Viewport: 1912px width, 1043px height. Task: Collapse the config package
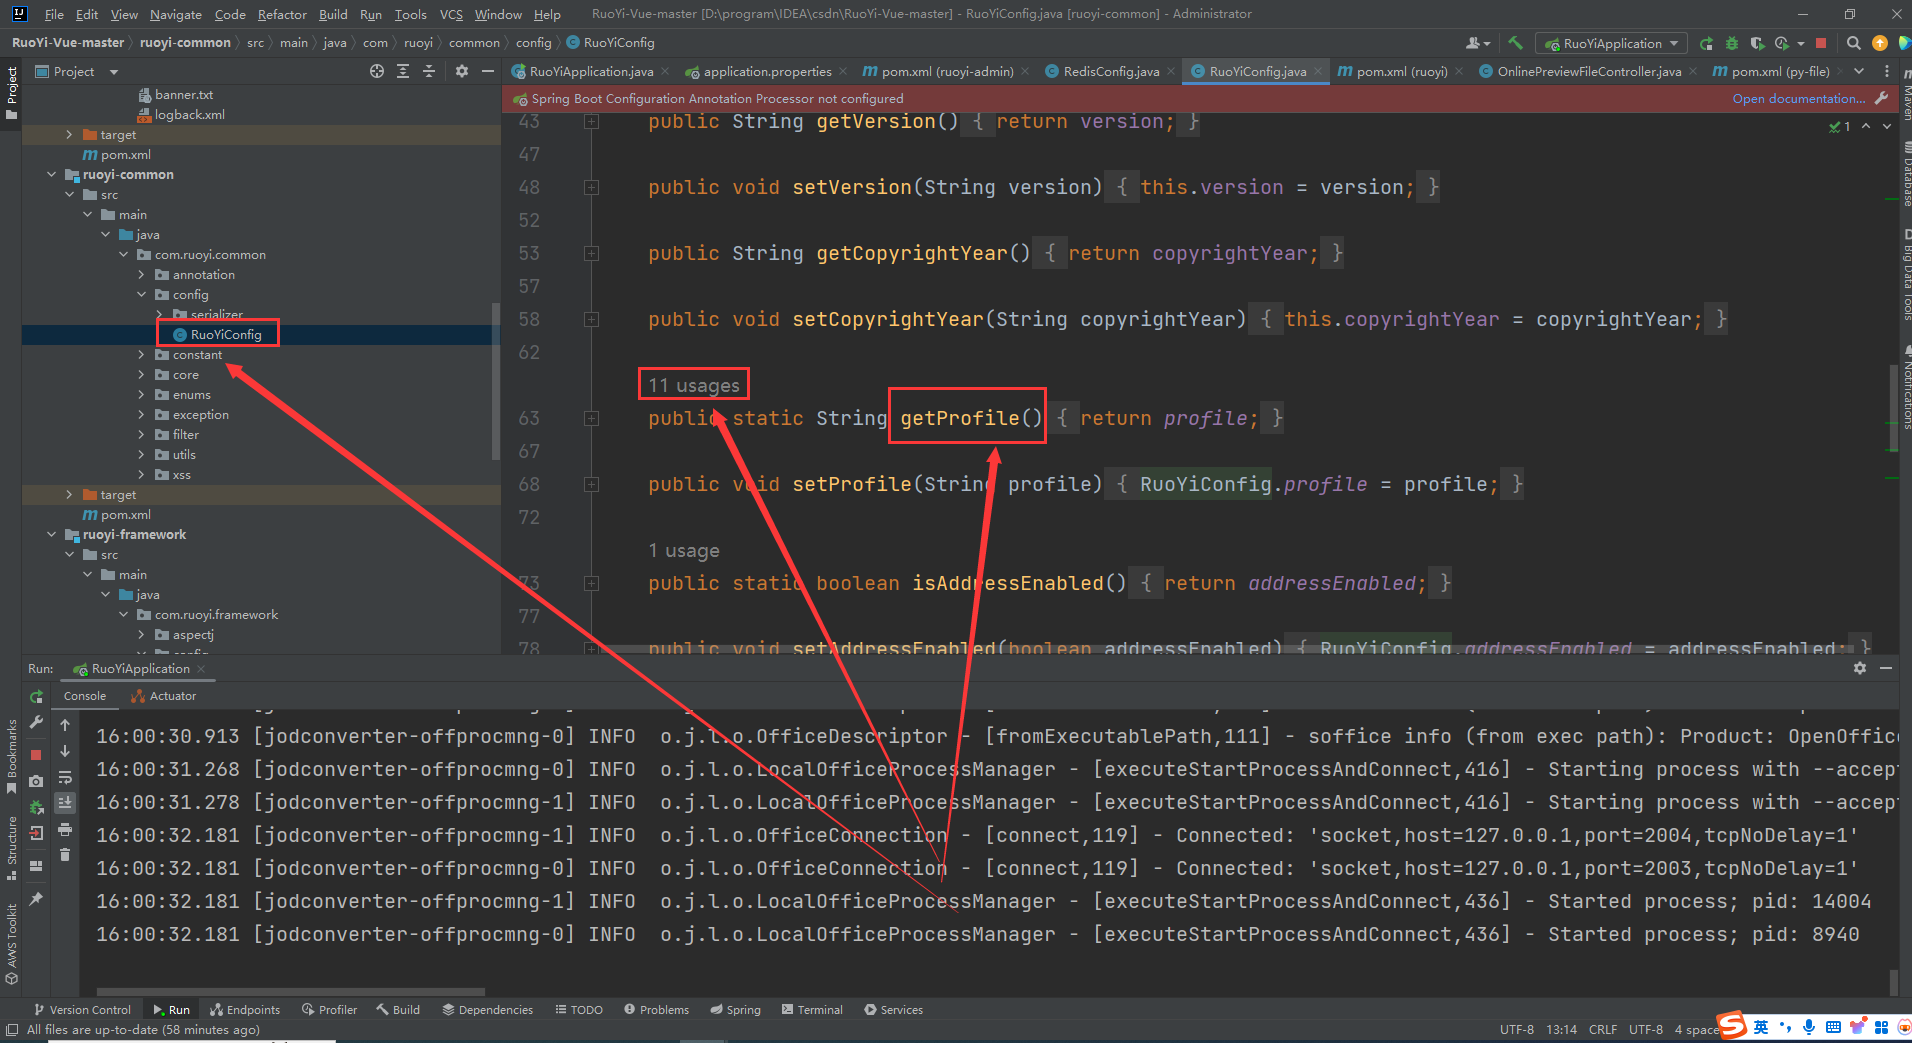point(141,295)
